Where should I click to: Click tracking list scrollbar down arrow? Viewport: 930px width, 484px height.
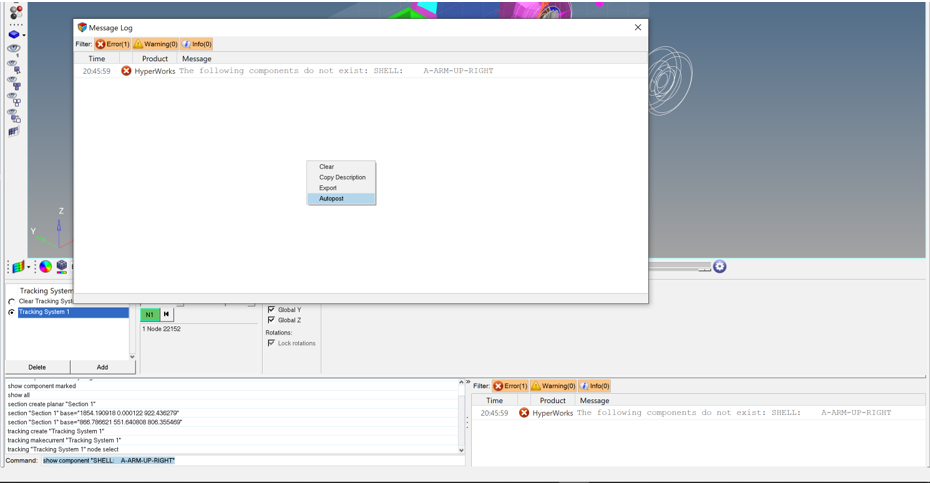coord(132,356)
